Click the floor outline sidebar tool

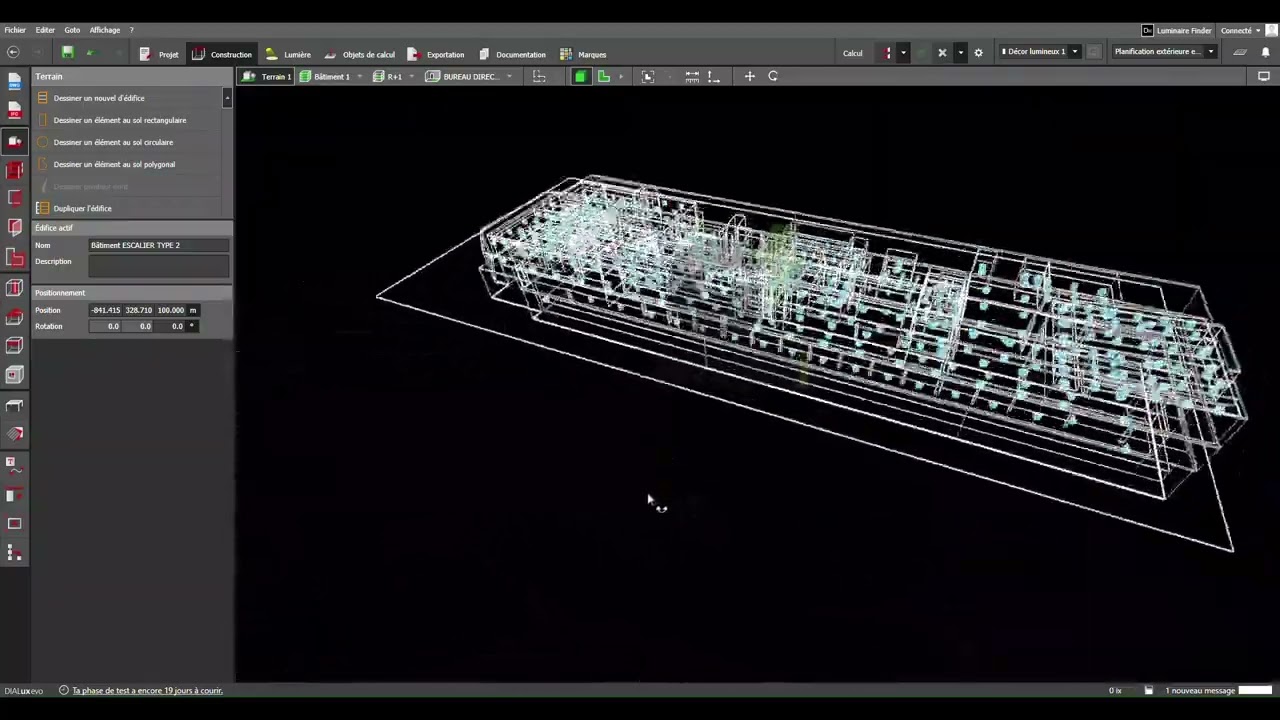14,199
